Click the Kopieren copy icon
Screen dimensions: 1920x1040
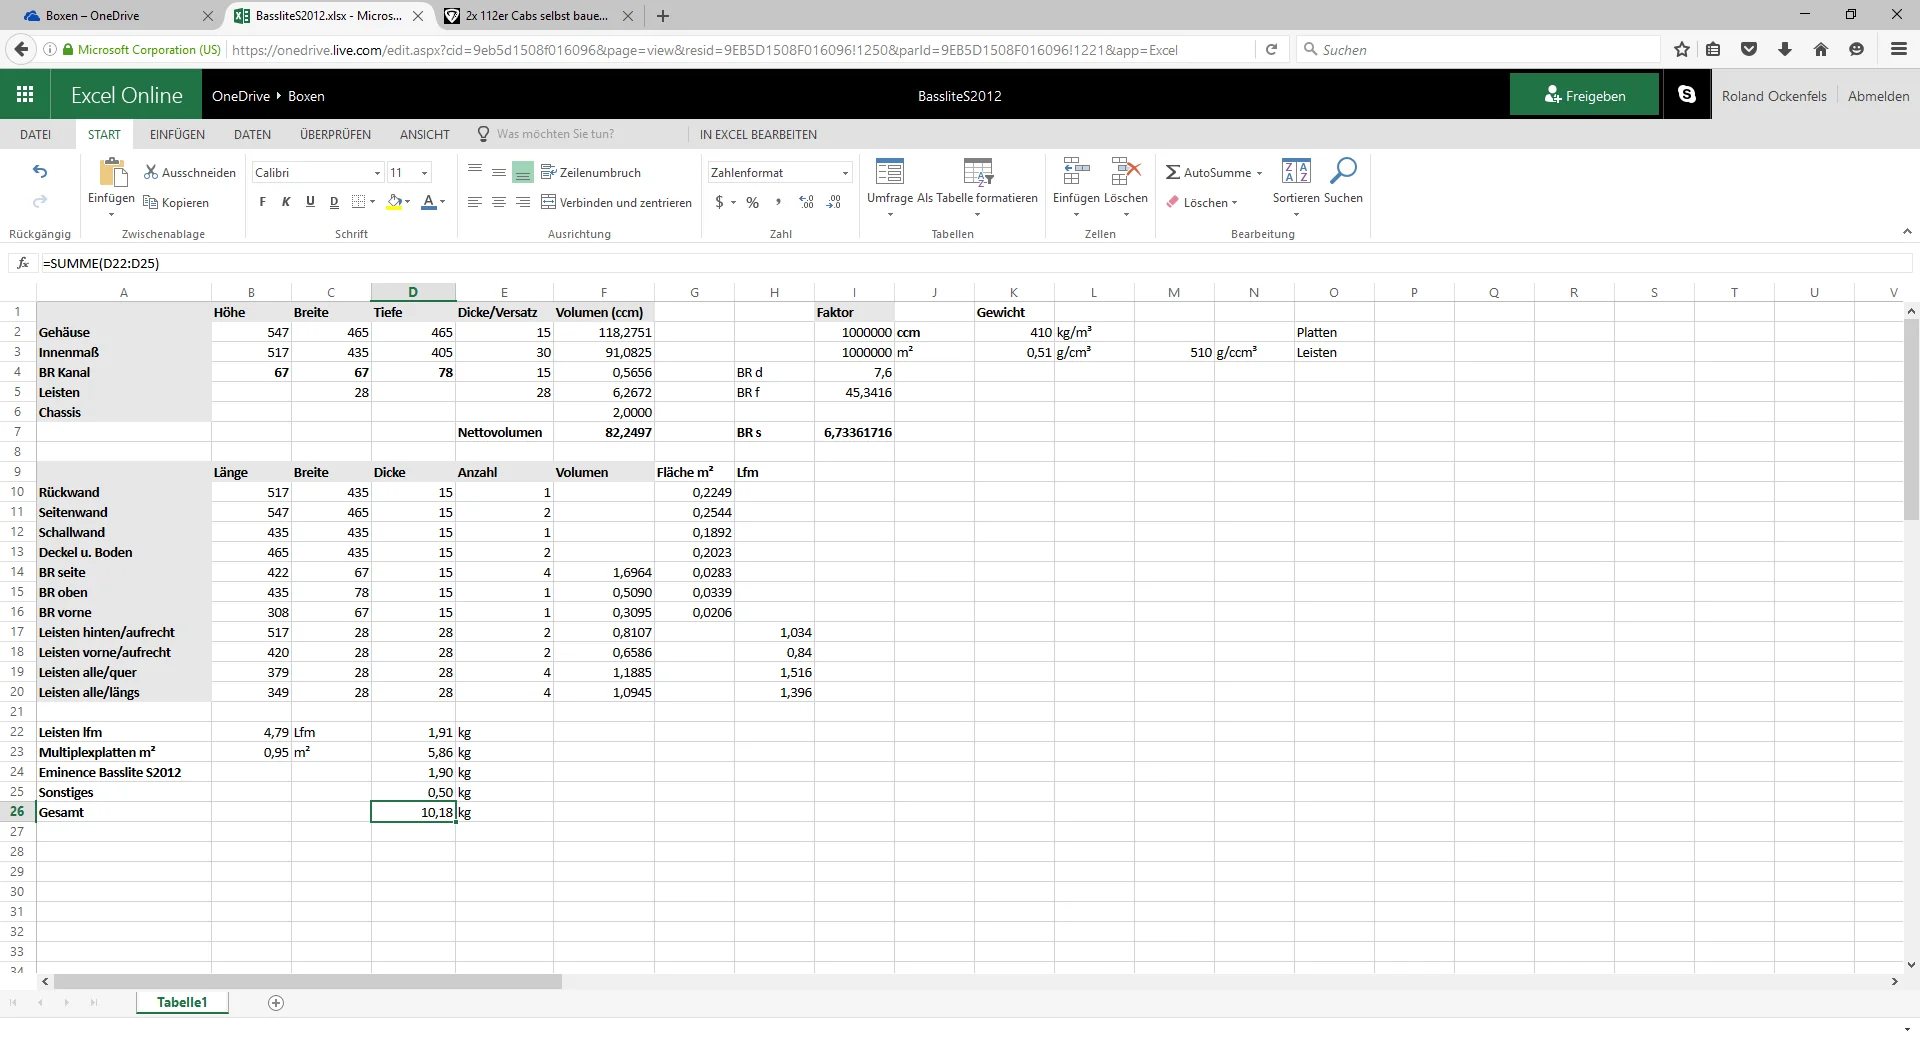152,203
